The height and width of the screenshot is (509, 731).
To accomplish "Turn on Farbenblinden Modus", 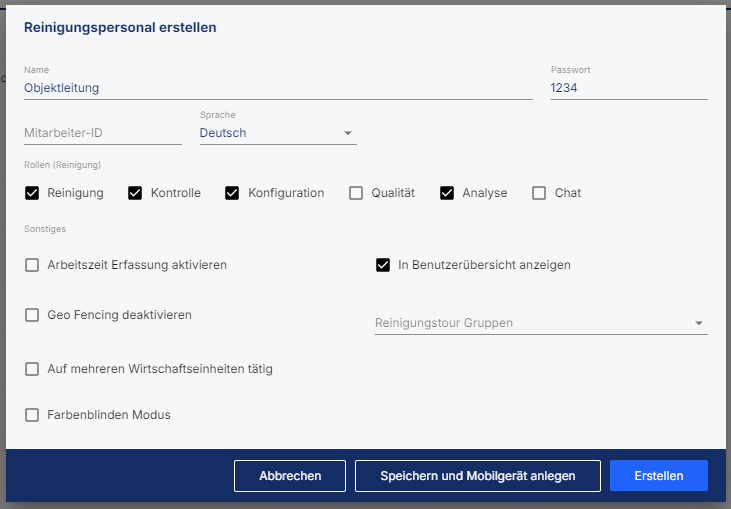I will click(32, 415).
